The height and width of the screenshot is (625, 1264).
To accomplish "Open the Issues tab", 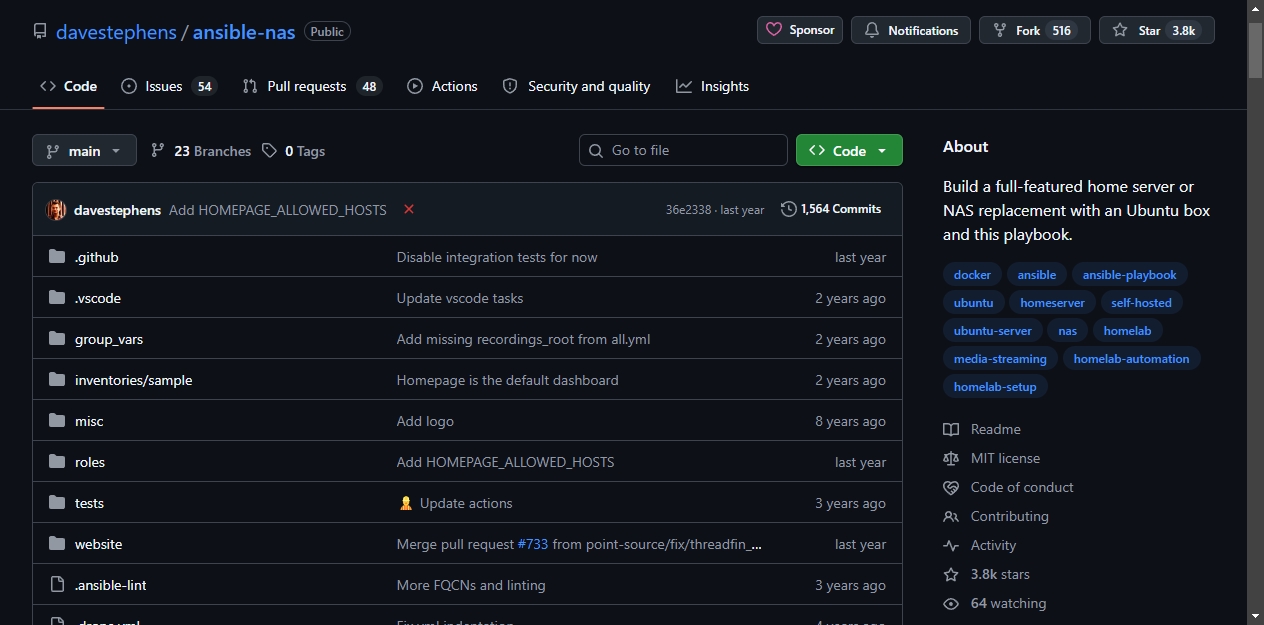I will 168,86.
